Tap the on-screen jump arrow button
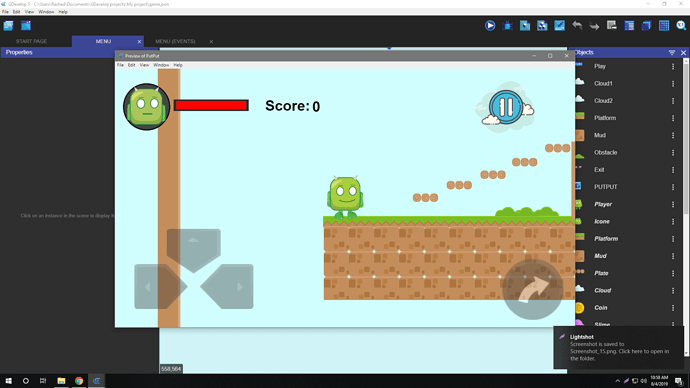The image size is (690, 388). [533, 289]
